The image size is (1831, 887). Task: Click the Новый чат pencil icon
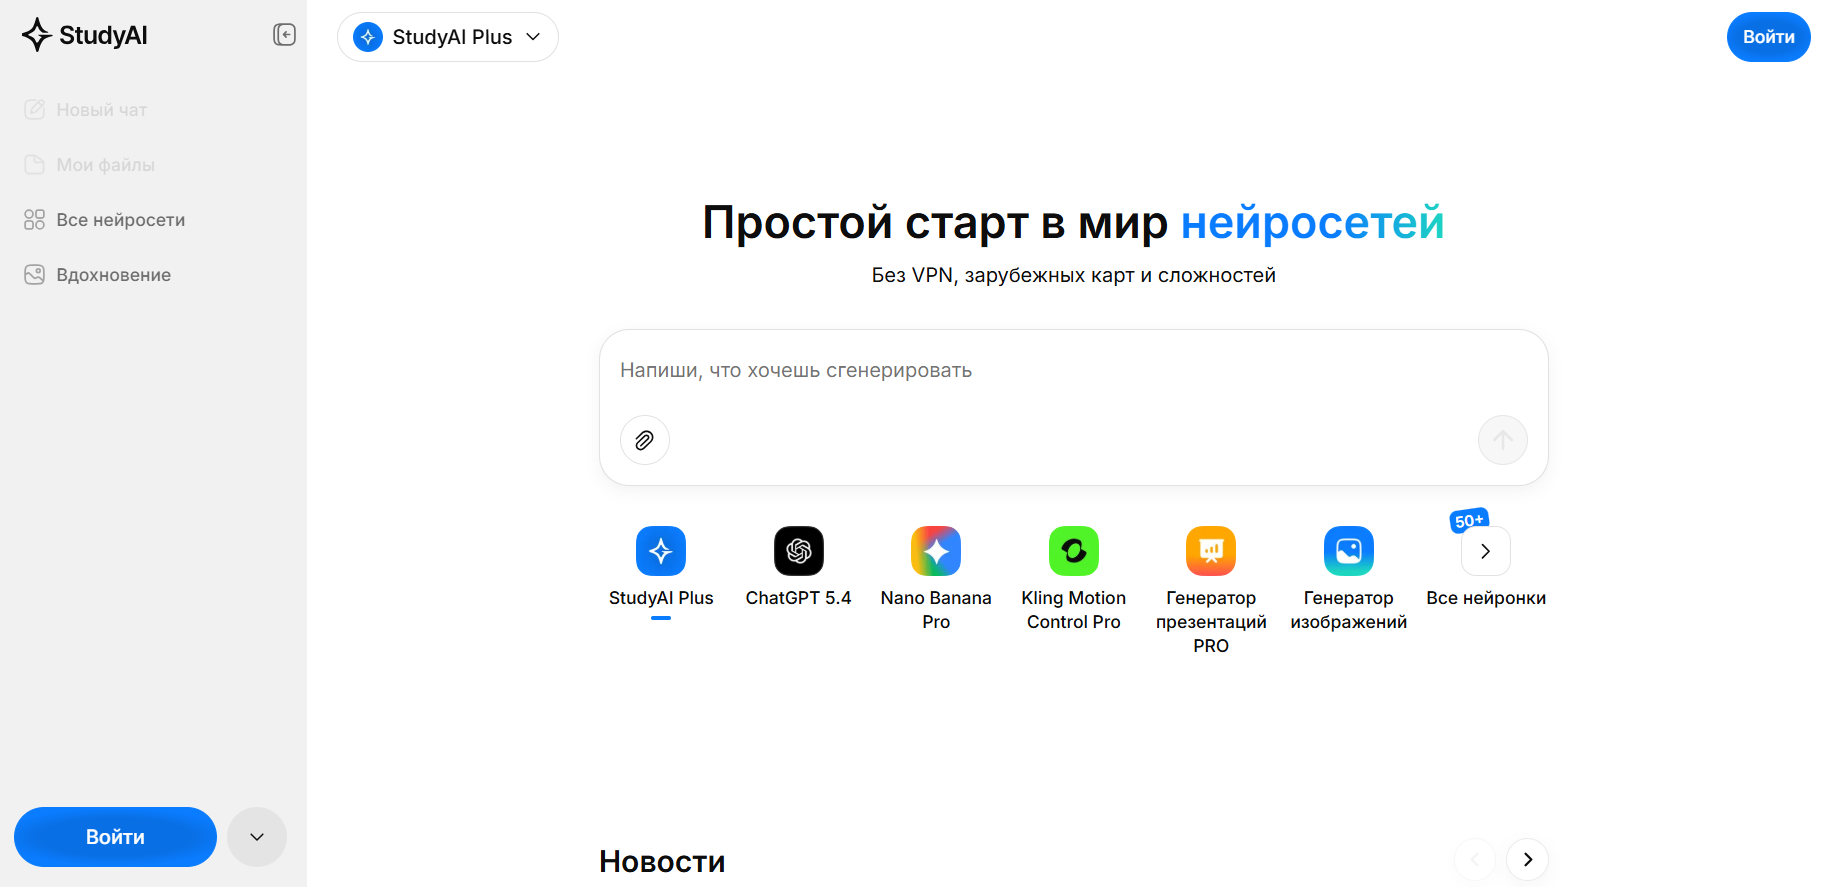point(35,110)
